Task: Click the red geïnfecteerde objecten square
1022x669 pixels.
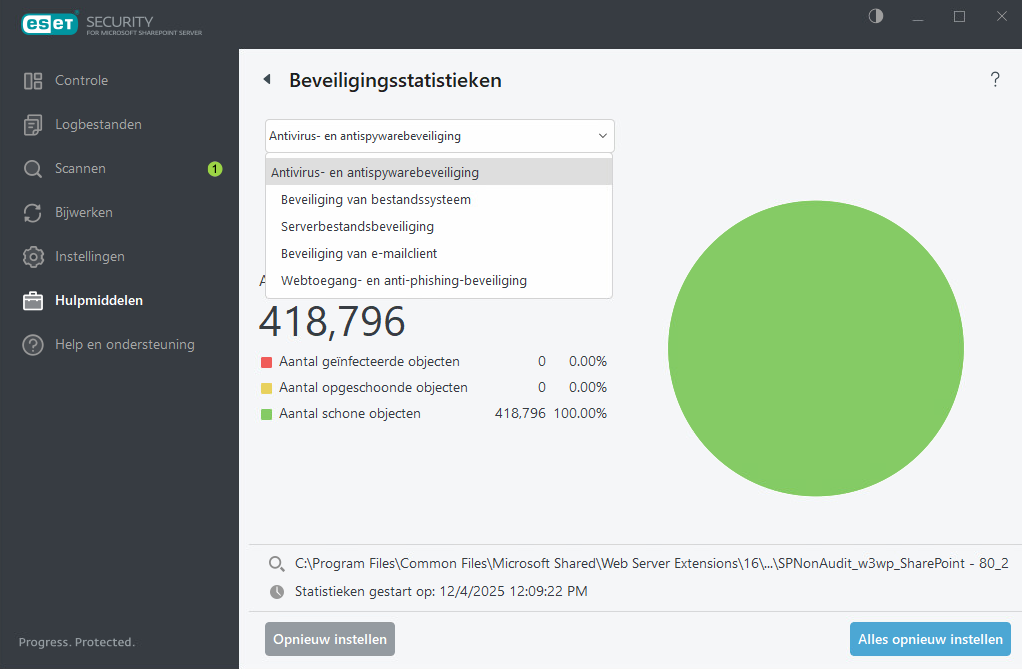Action: [x=267, y=361]
